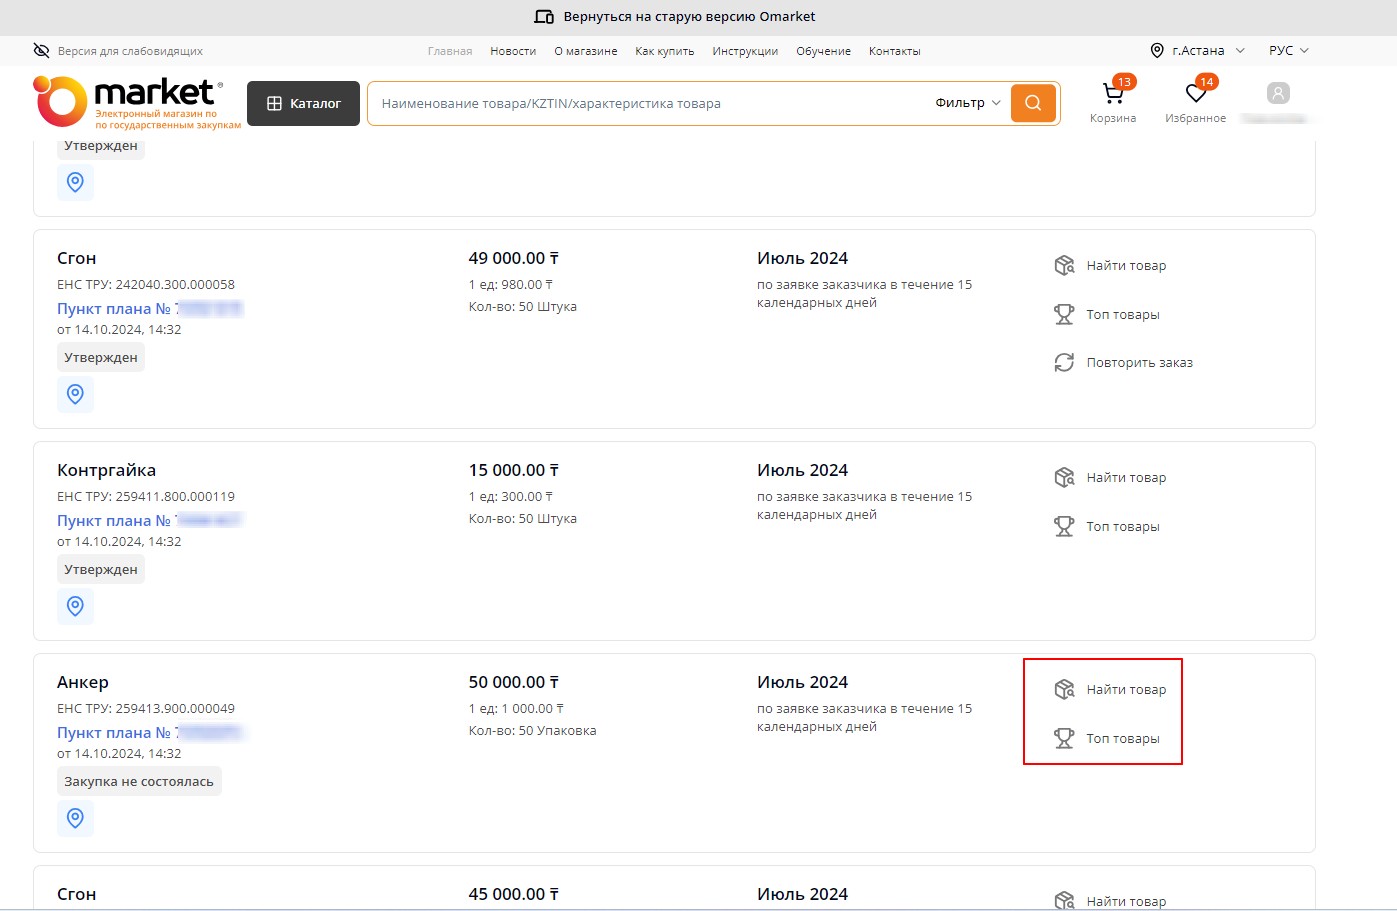Toggle Версия для слабовидящих accessibility mode
The image size is (1397, 911).
tap(118, 51)
